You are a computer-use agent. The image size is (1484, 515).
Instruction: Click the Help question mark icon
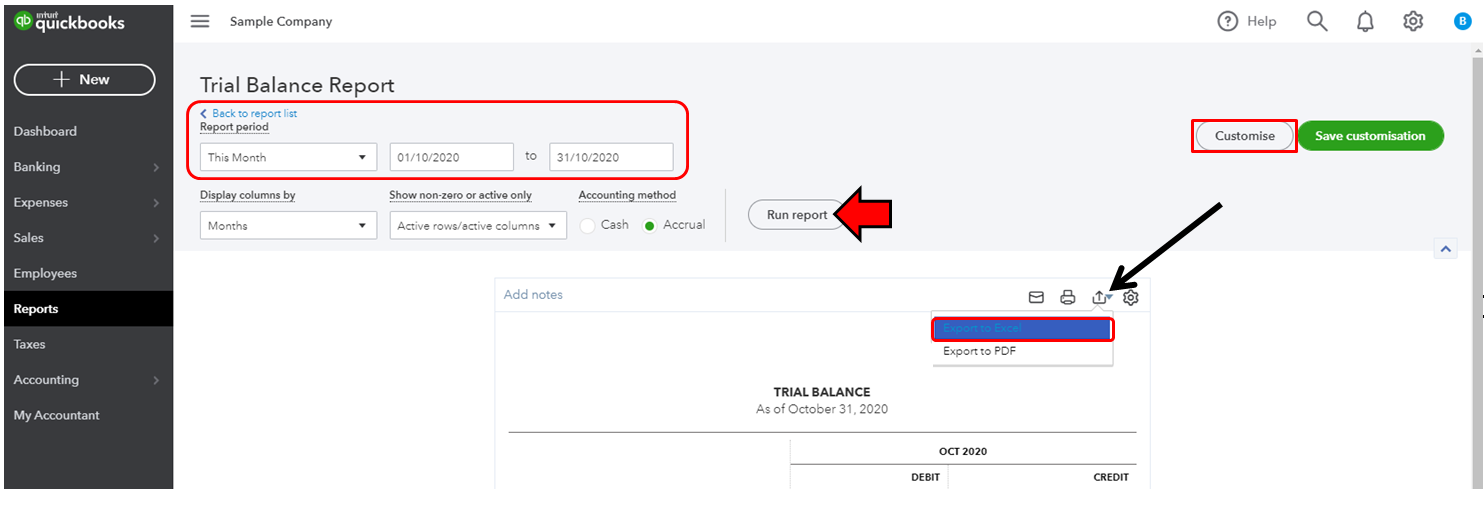1227,21
